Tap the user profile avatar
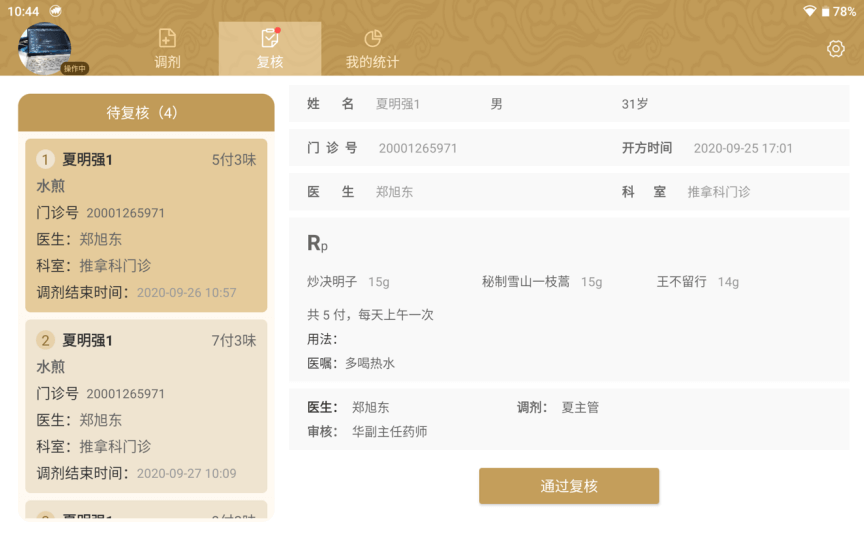This screenshot has width=864, height=540. (x=44, y=47)
